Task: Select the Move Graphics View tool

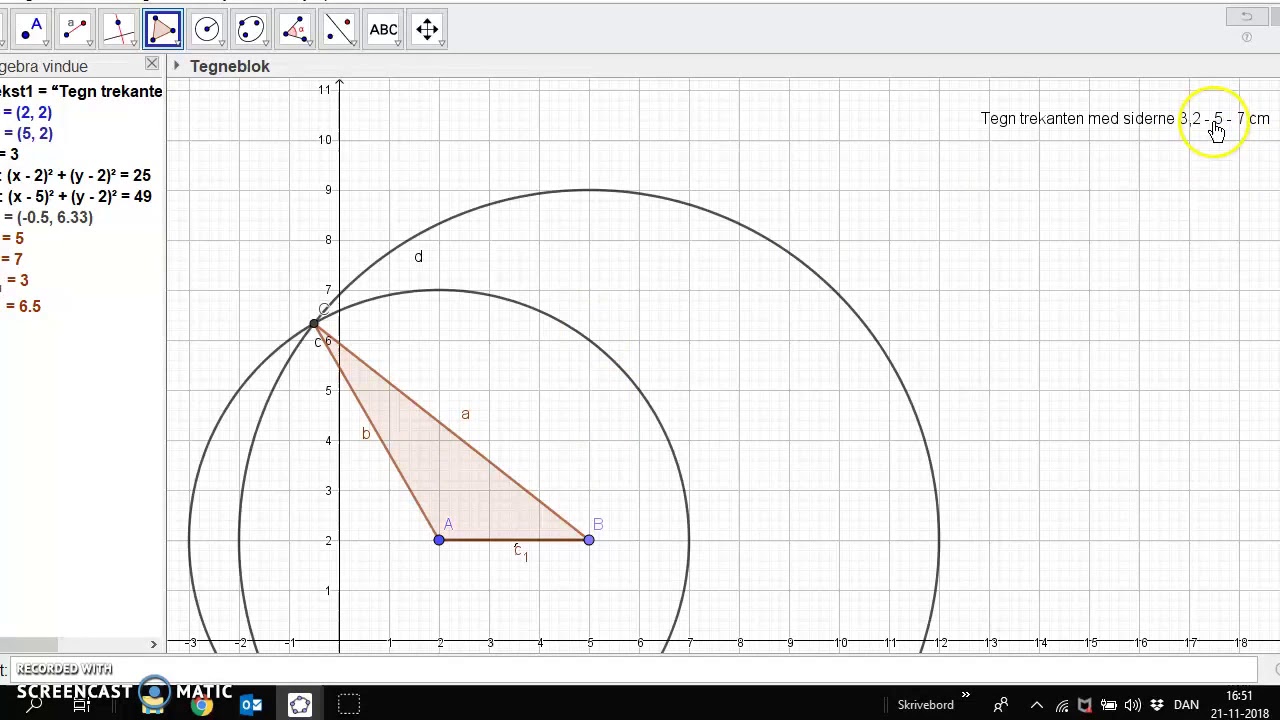Action: pos(427,29)
